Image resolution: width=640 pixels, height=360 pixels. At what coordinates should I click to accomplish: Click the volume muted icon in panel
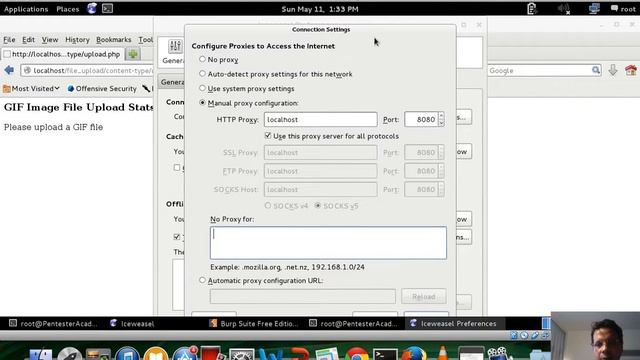(x=564, y=9)
